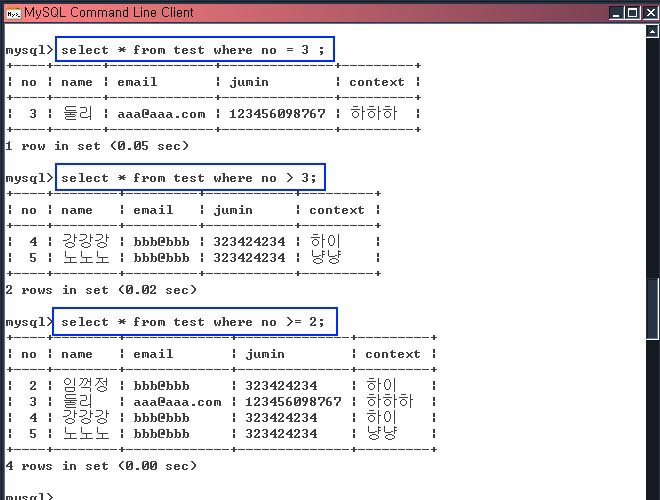Maximize the MySQL Command Line Client window

coord(633,13)
